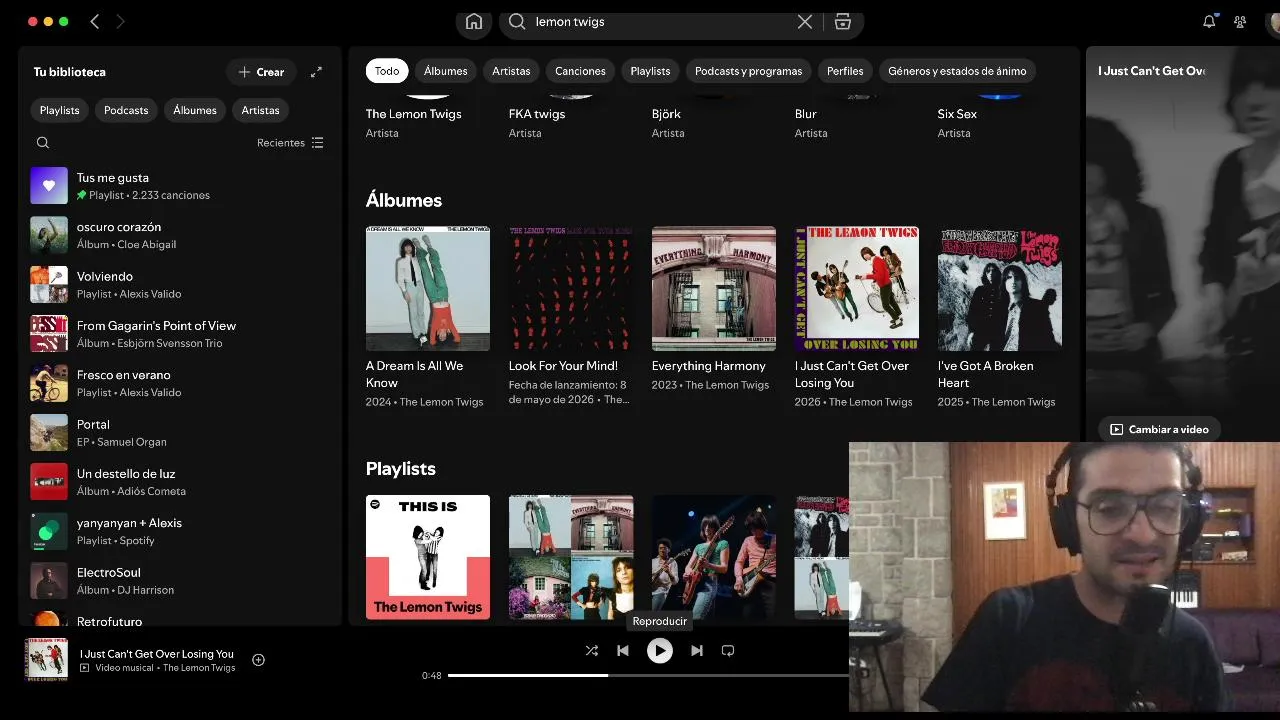Filter library by Podcasts chip
Image resolution: width=1280 pixels, height=720 pixels.
[126, 110]
